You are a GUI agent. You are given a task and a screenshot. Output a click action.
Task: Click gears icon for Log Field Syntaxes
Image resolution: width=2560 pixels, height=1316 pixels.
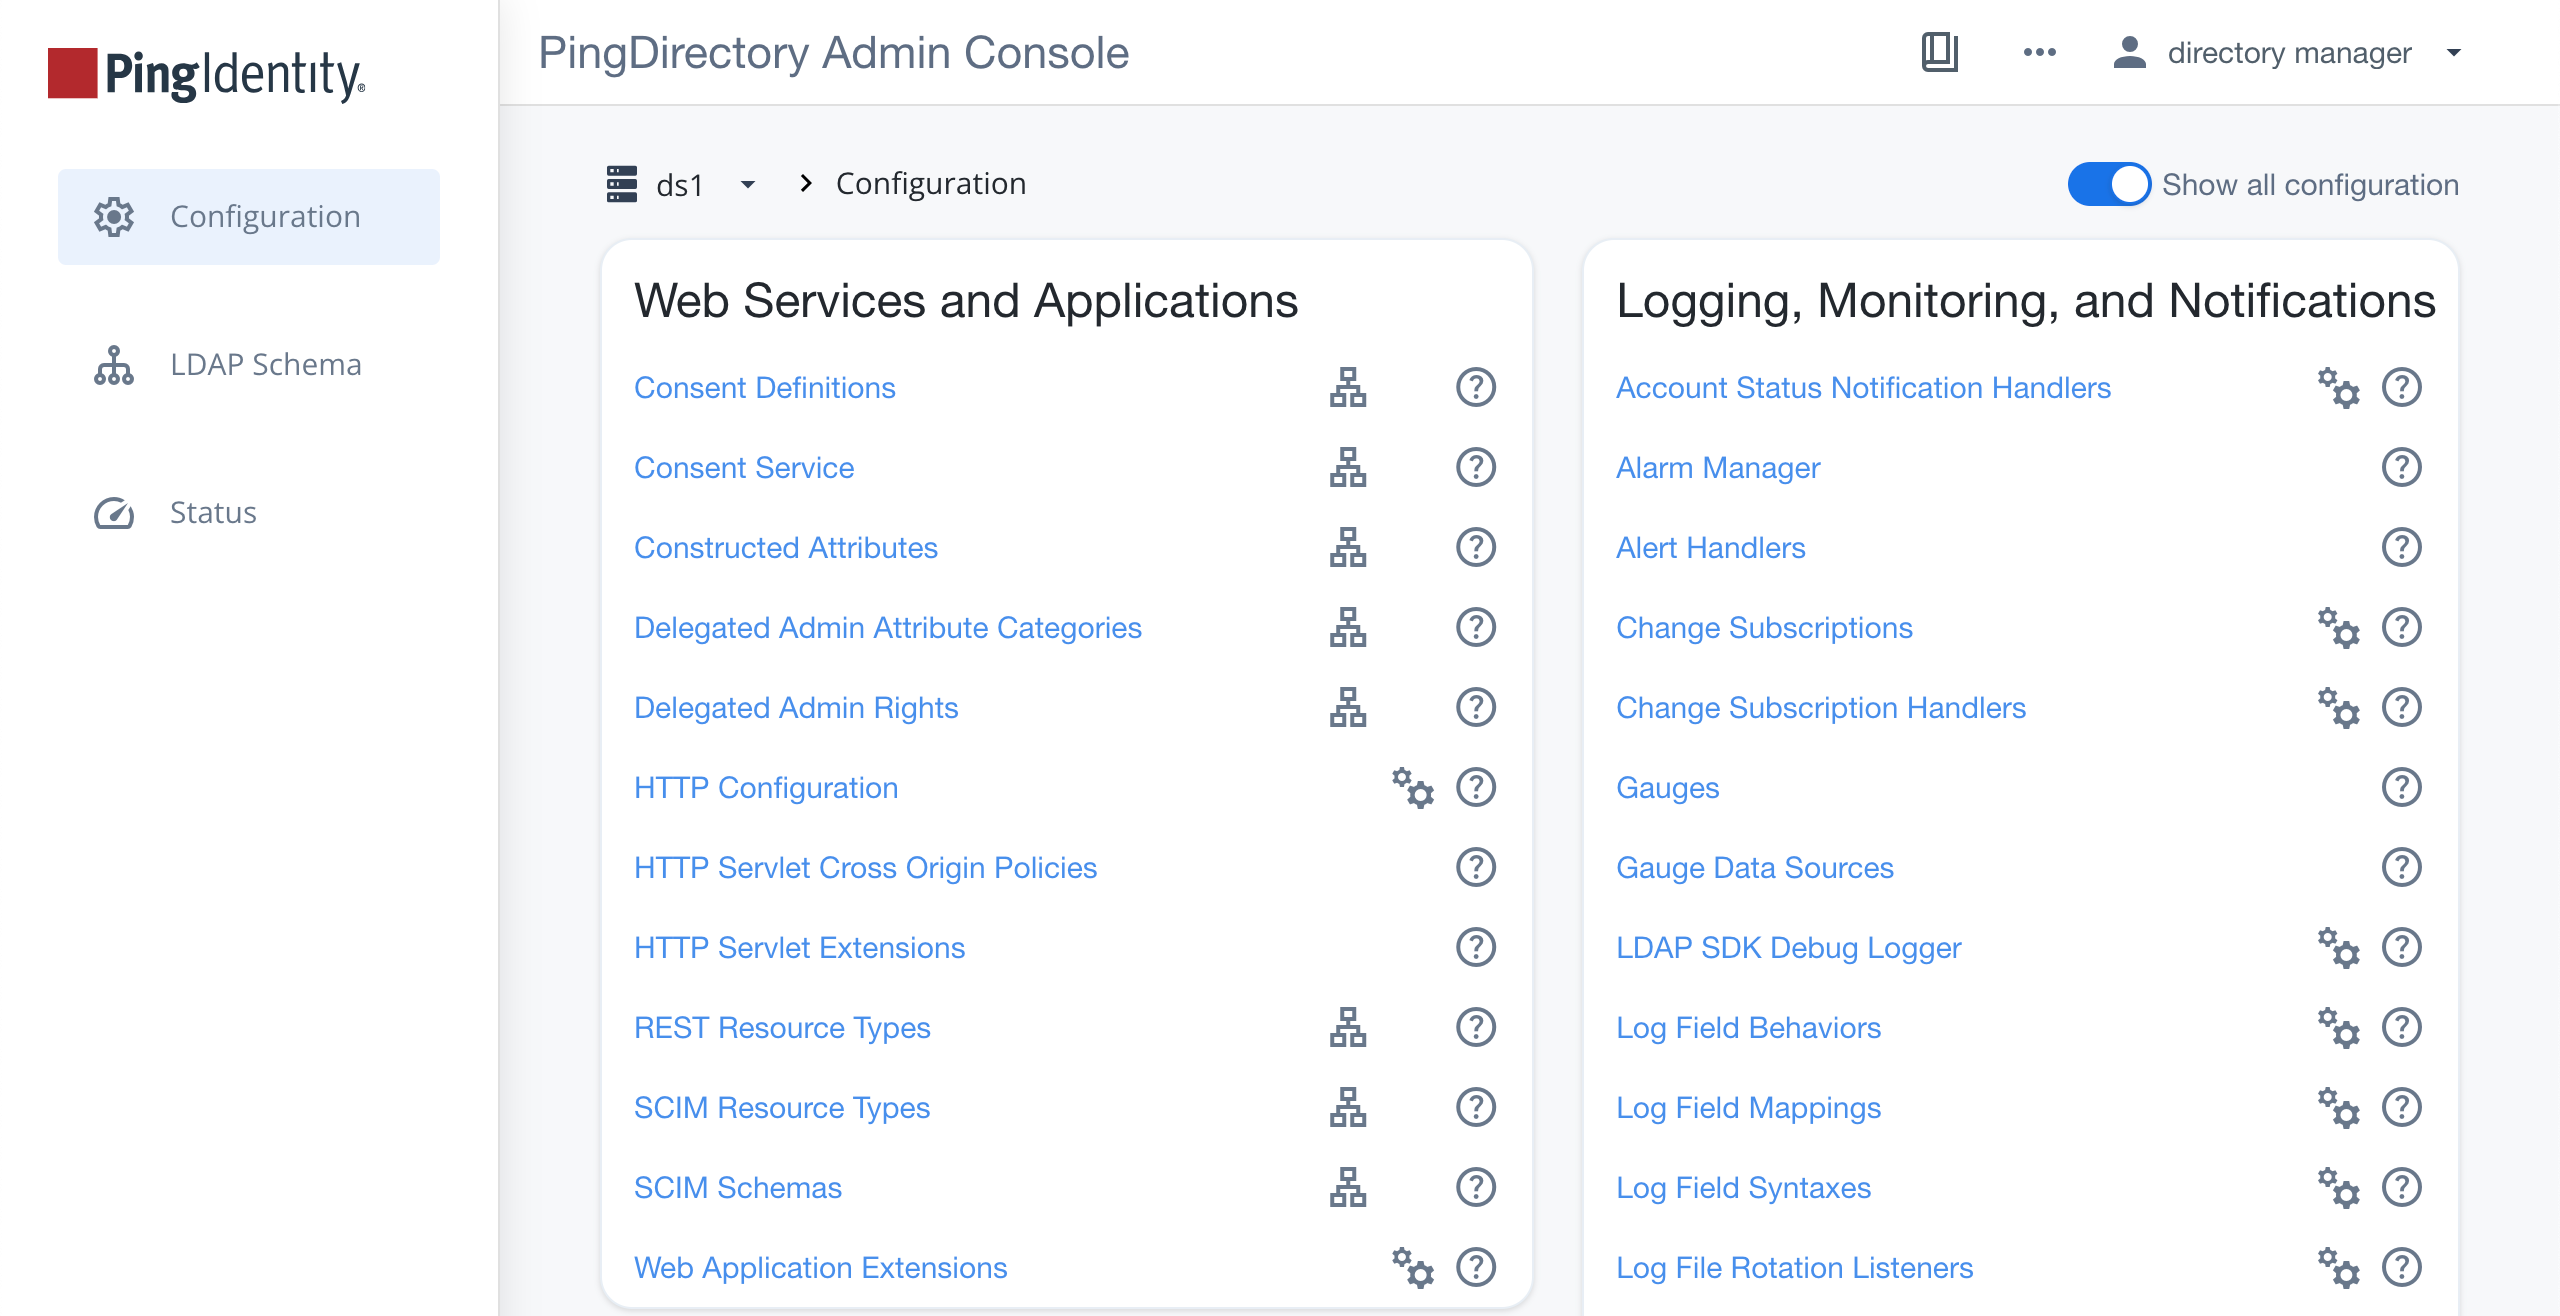[x=2339, y=1188]
